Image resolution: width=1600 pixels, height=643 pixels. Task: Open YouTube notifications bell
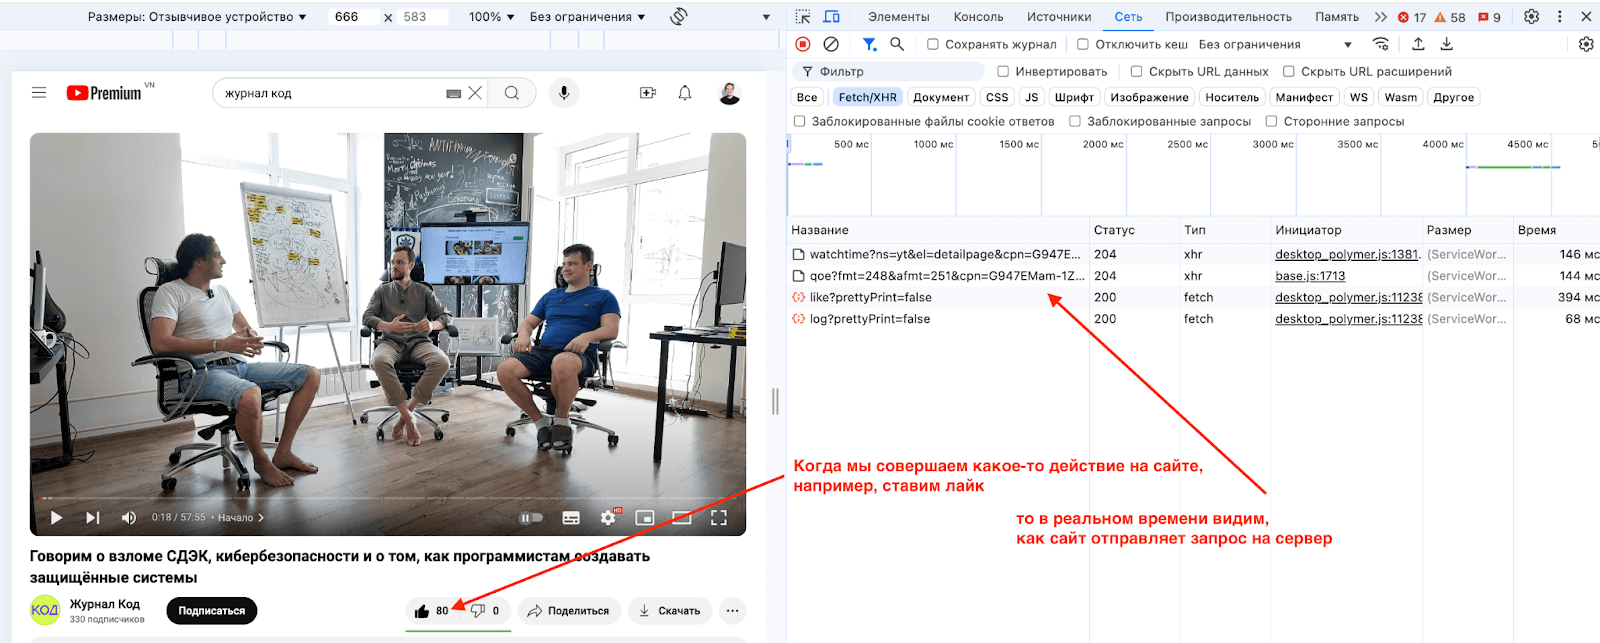coord(685,93)
